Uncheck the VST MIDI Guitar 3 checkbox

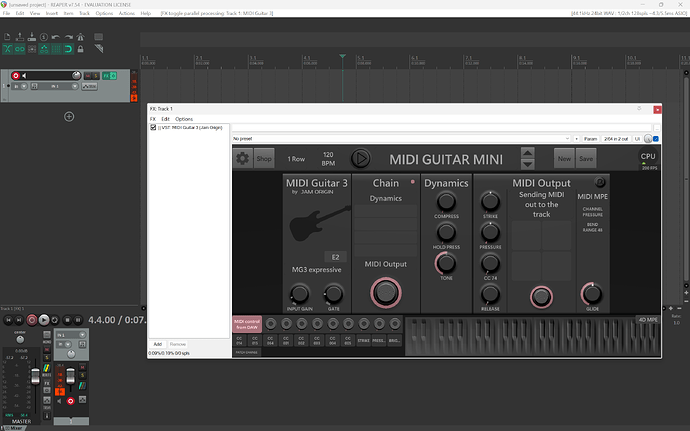153,128
